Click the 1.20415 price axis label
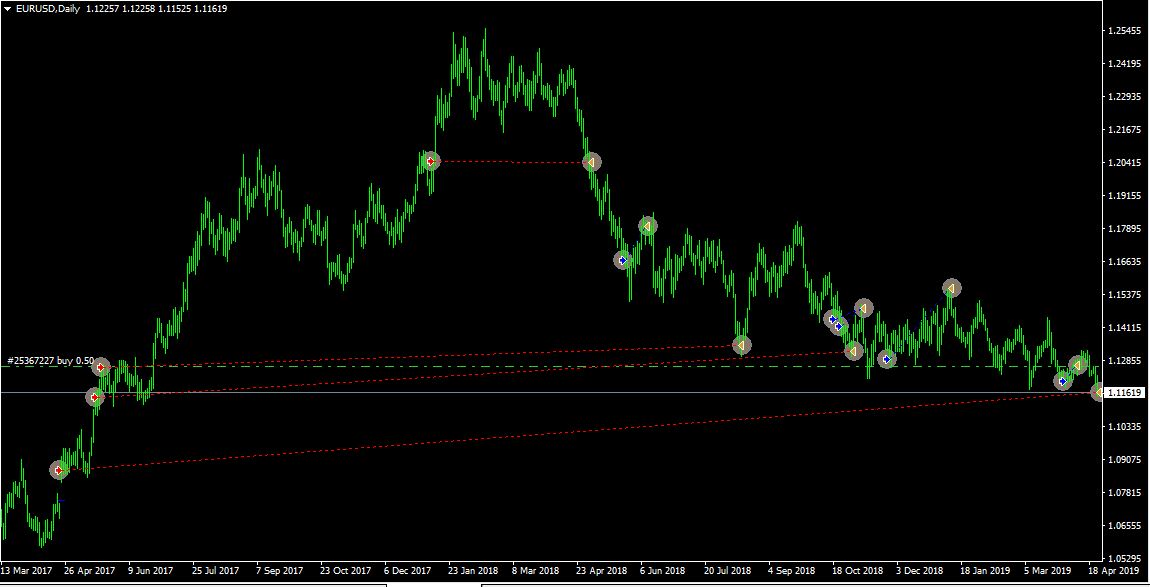Image resolution: width=1150 pixels, height=587 pixels. tap(1125, 163)
